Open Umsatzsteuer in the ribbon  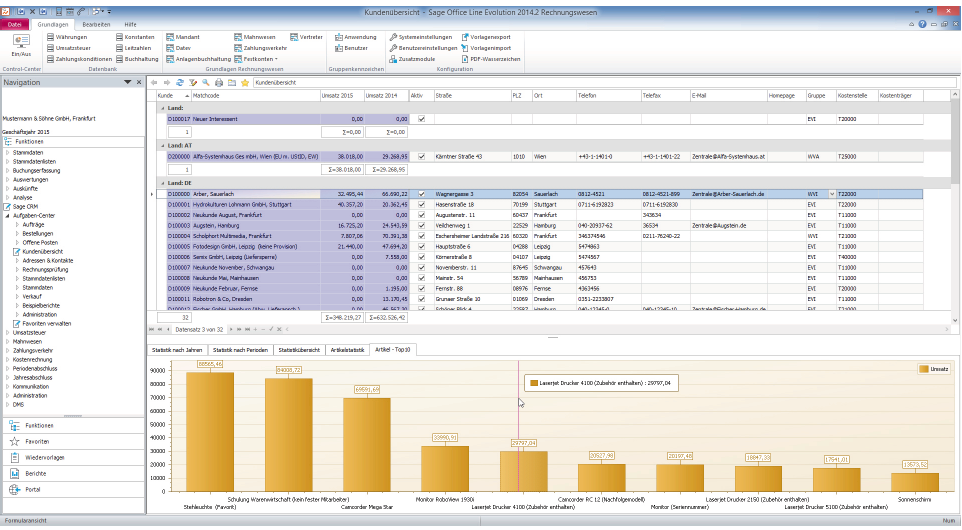coord(69,48)
